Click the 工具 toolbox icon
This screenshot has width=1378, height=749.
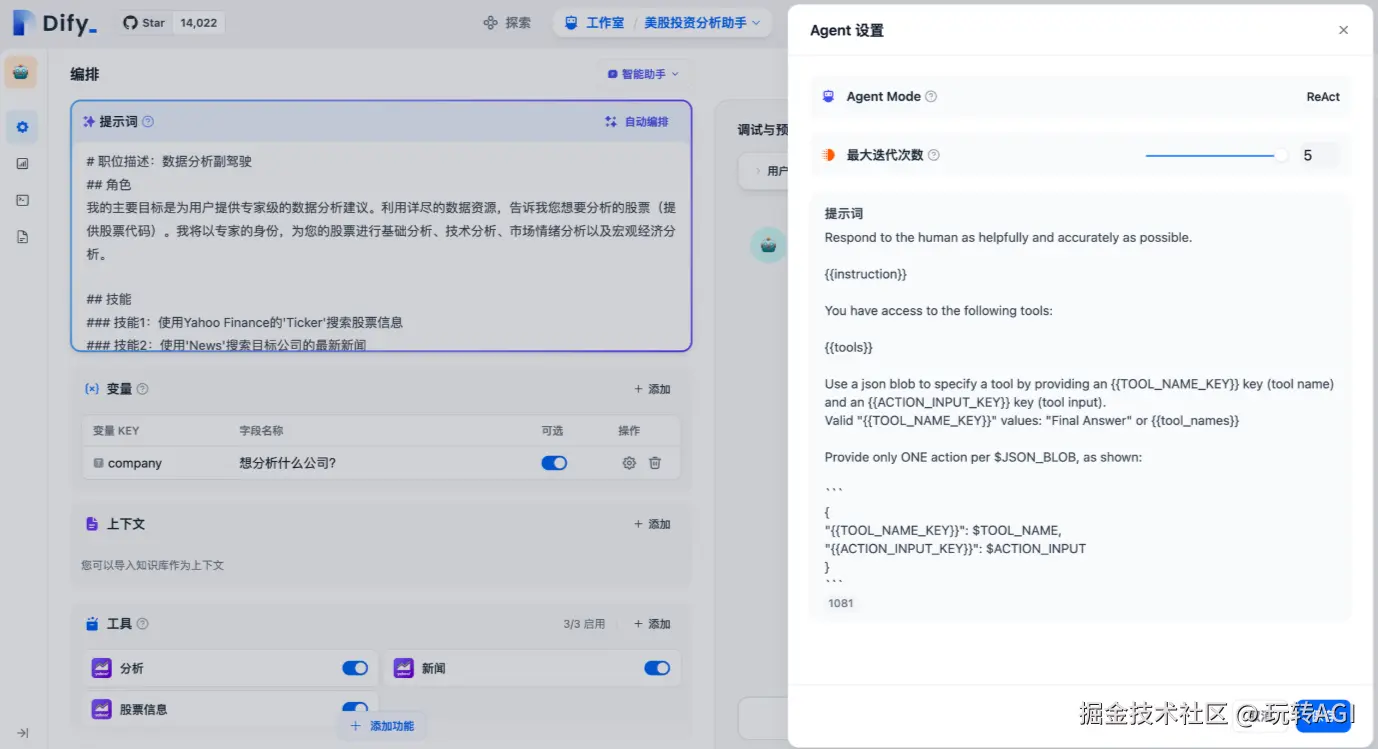point(92,624)
